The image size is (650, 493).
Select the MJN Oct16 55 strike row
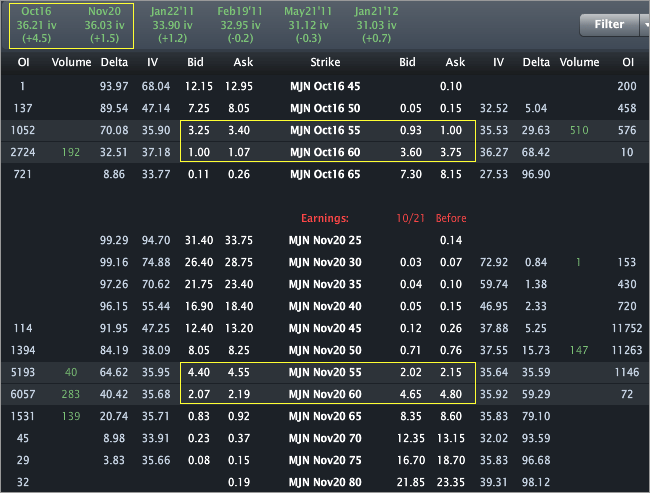(325, 130)
